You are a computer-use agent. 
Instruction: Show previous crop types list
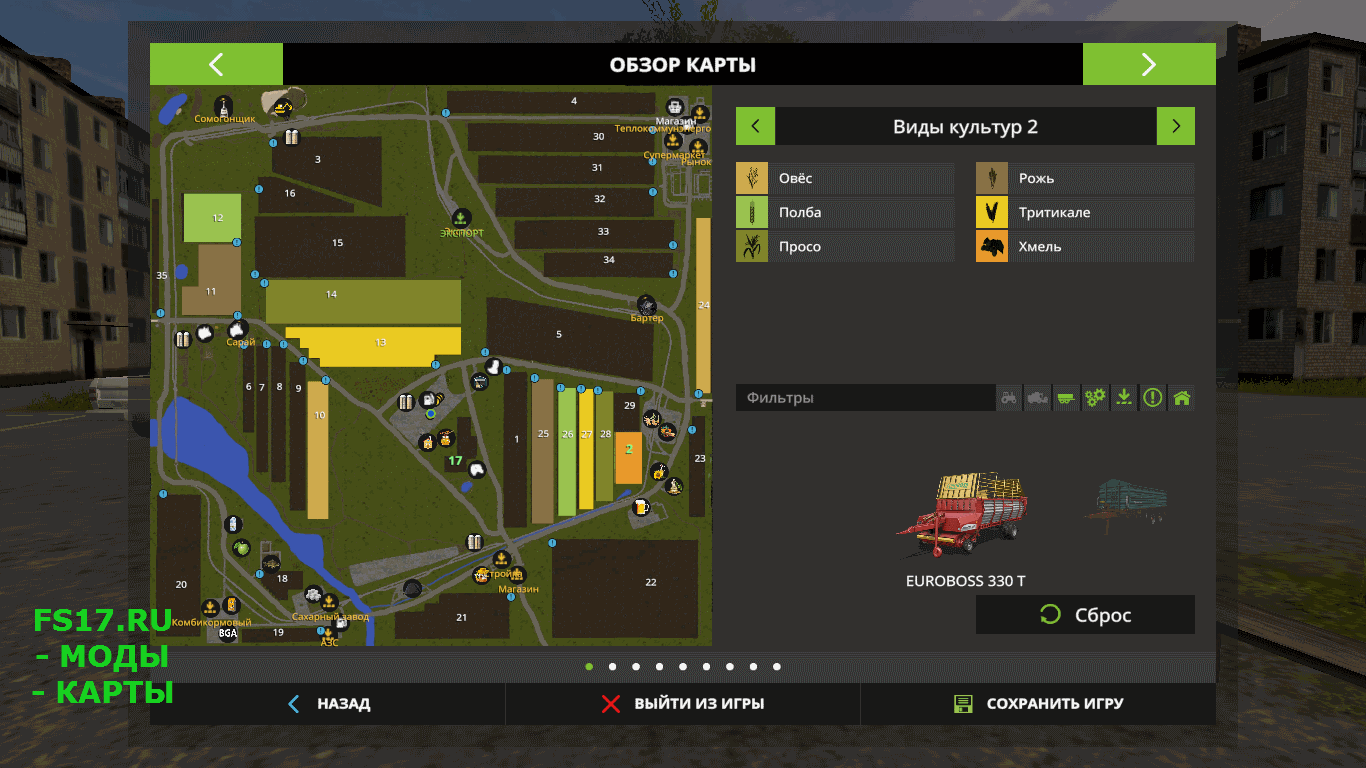pos(755,127)
